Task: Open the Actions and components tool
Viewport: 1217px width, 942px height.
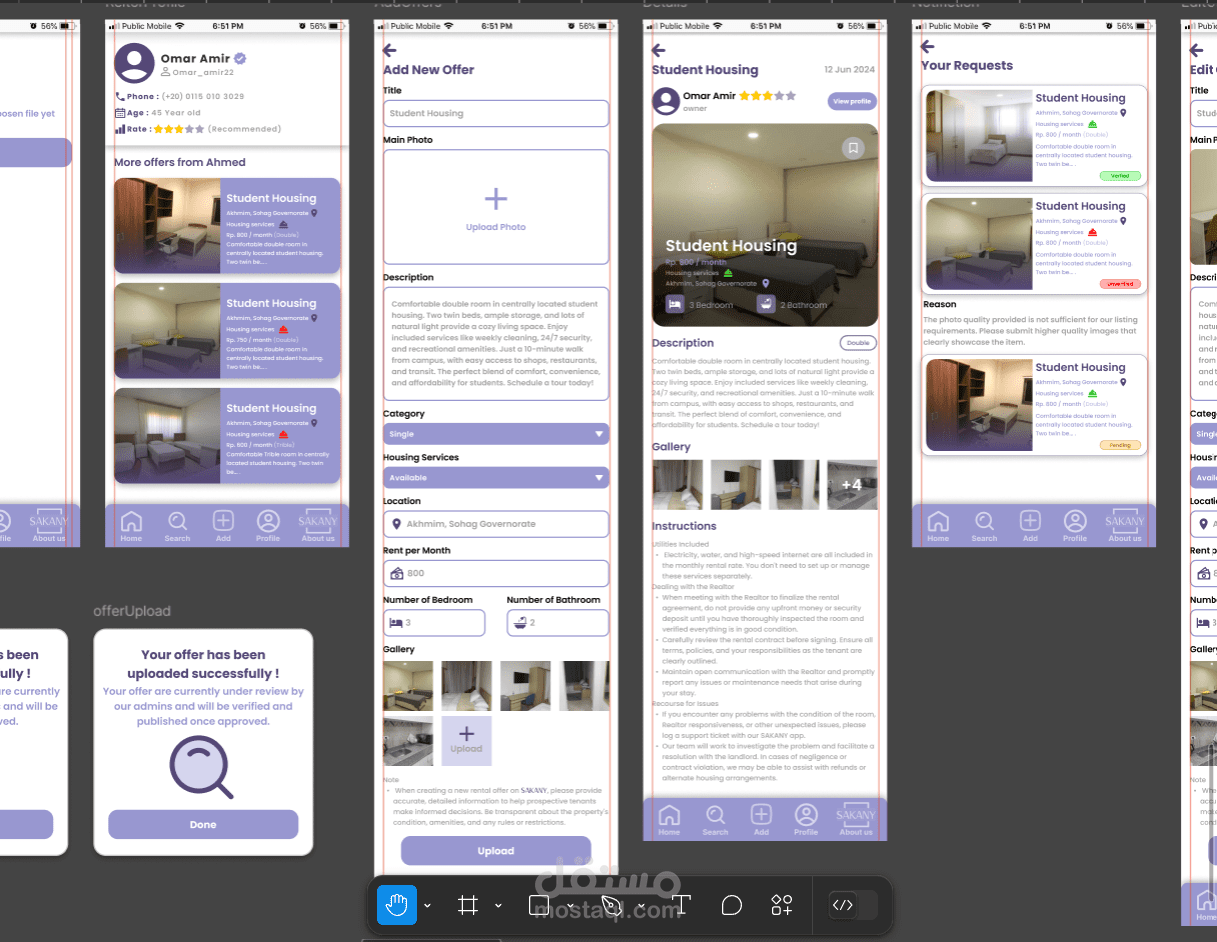Action: [782, 905]
